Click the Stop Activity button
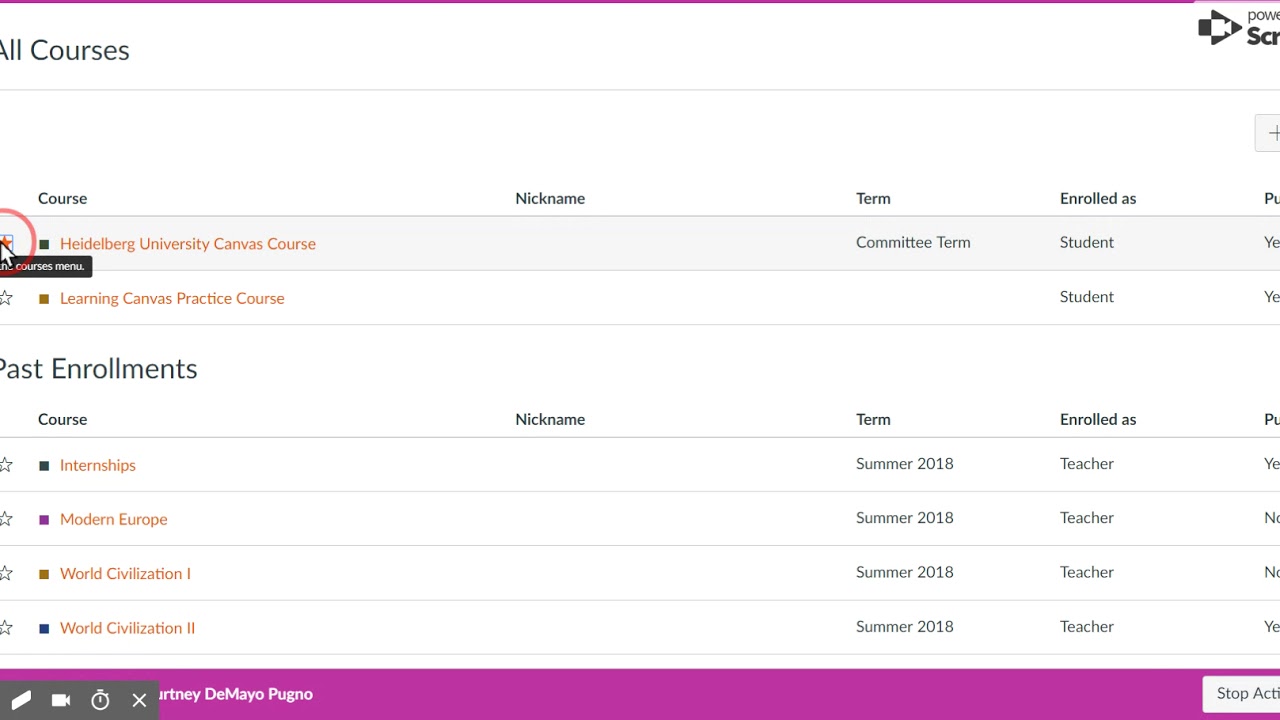The width and height of the screenshot is (1280, 720). [x=1241, y=693]
